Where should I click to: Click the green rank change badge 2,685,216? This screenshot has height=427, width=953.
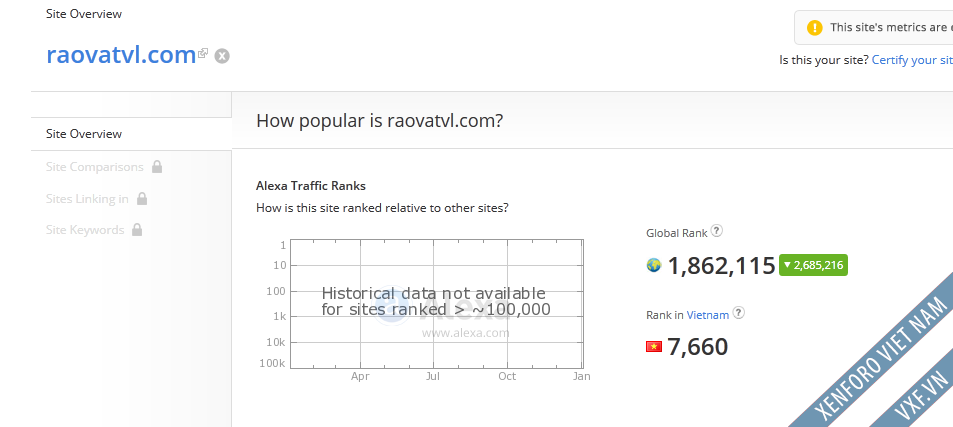813,266
